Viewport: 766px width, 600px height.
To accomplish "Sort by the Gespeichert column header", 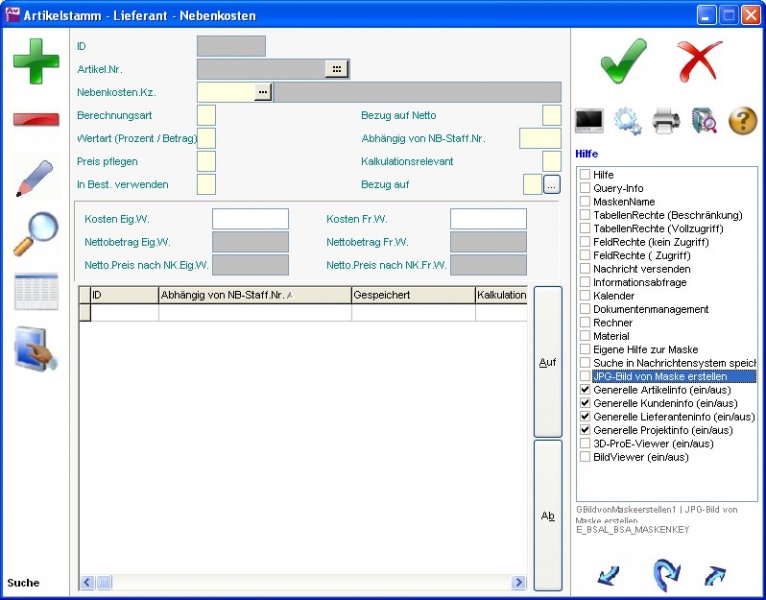I will pos(412,295).
